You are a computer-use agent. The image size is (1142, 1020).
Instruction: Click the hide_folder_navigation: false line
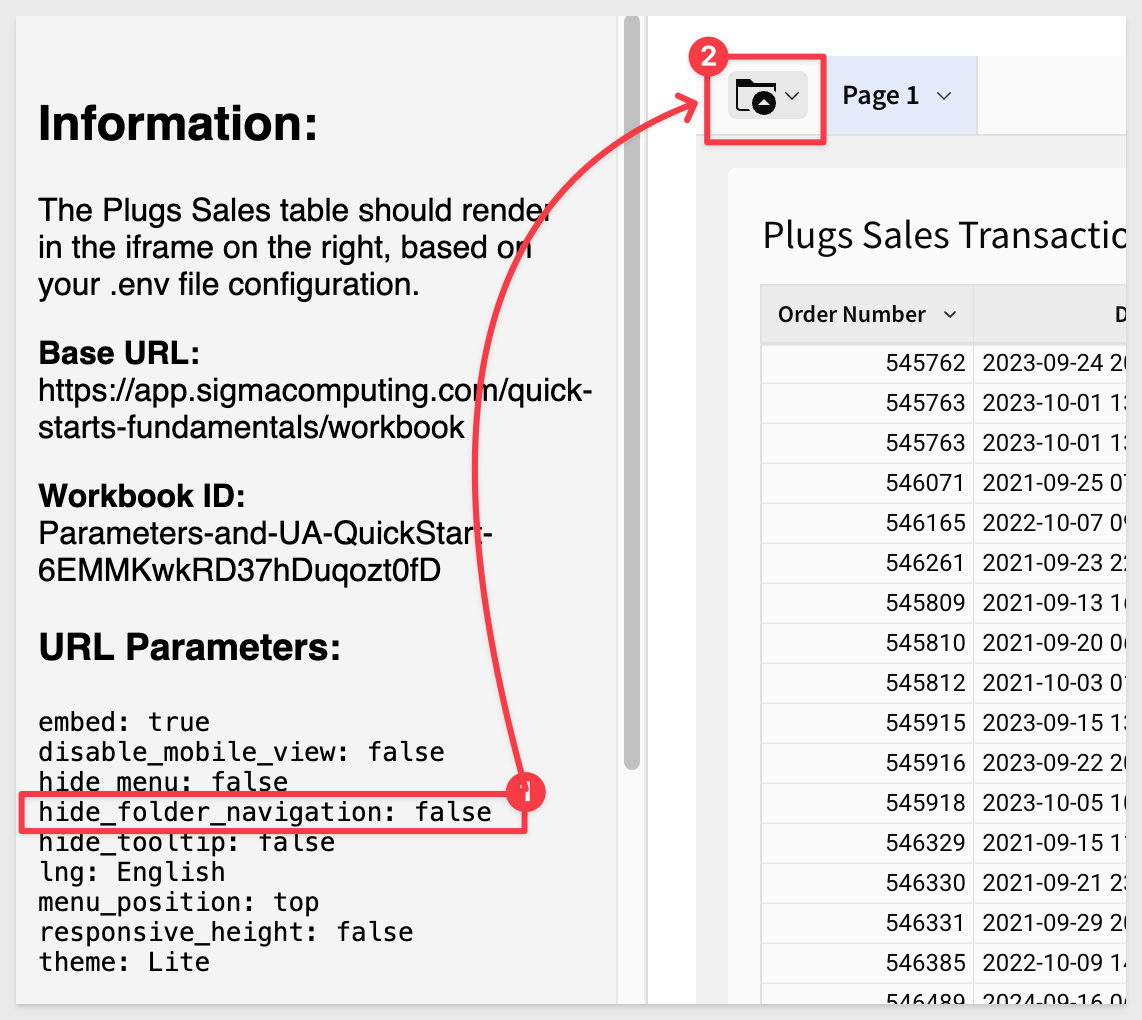pyautogui.click(x=265, y=812)
